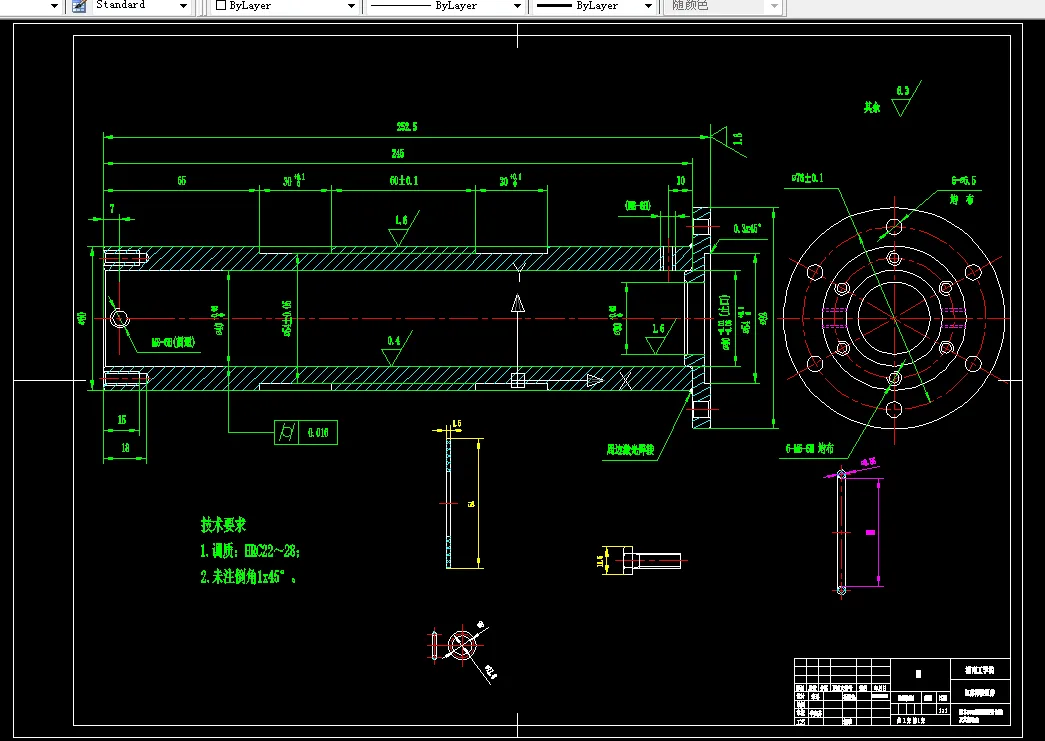The height and width of the screenshot is (741, 1045).
Task: Open the 随颜色 plot style dropdown
Action: coord(724,5)
